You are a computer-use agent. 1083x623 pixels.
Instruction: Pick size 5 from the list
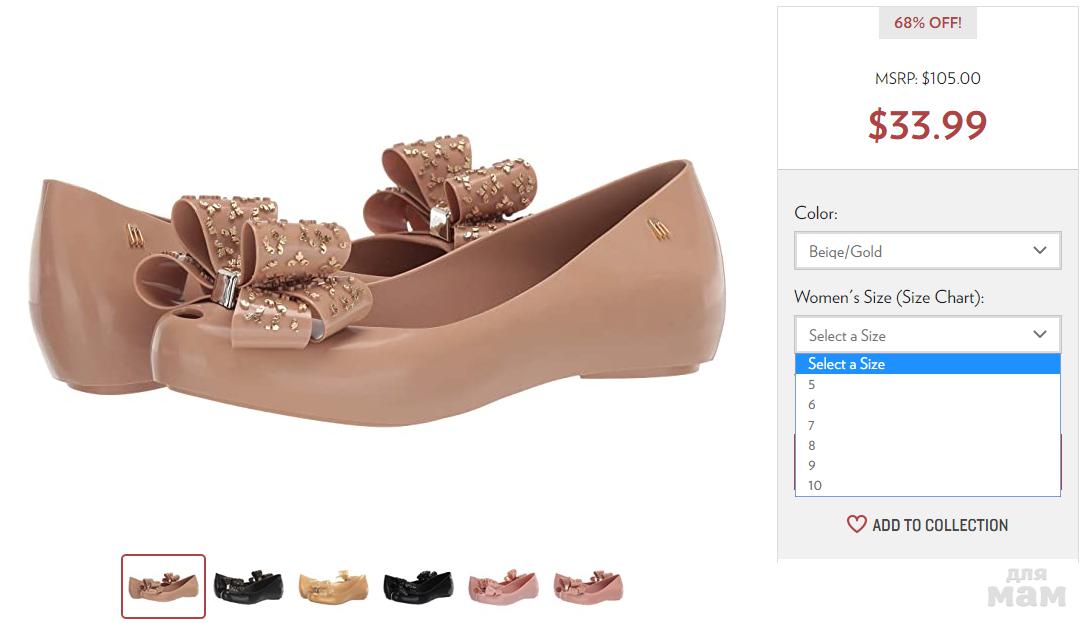[812, 385]
